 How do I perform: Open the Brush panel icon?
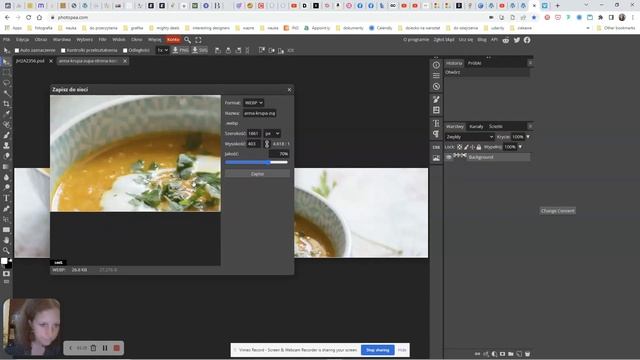(x=436, y=99)
